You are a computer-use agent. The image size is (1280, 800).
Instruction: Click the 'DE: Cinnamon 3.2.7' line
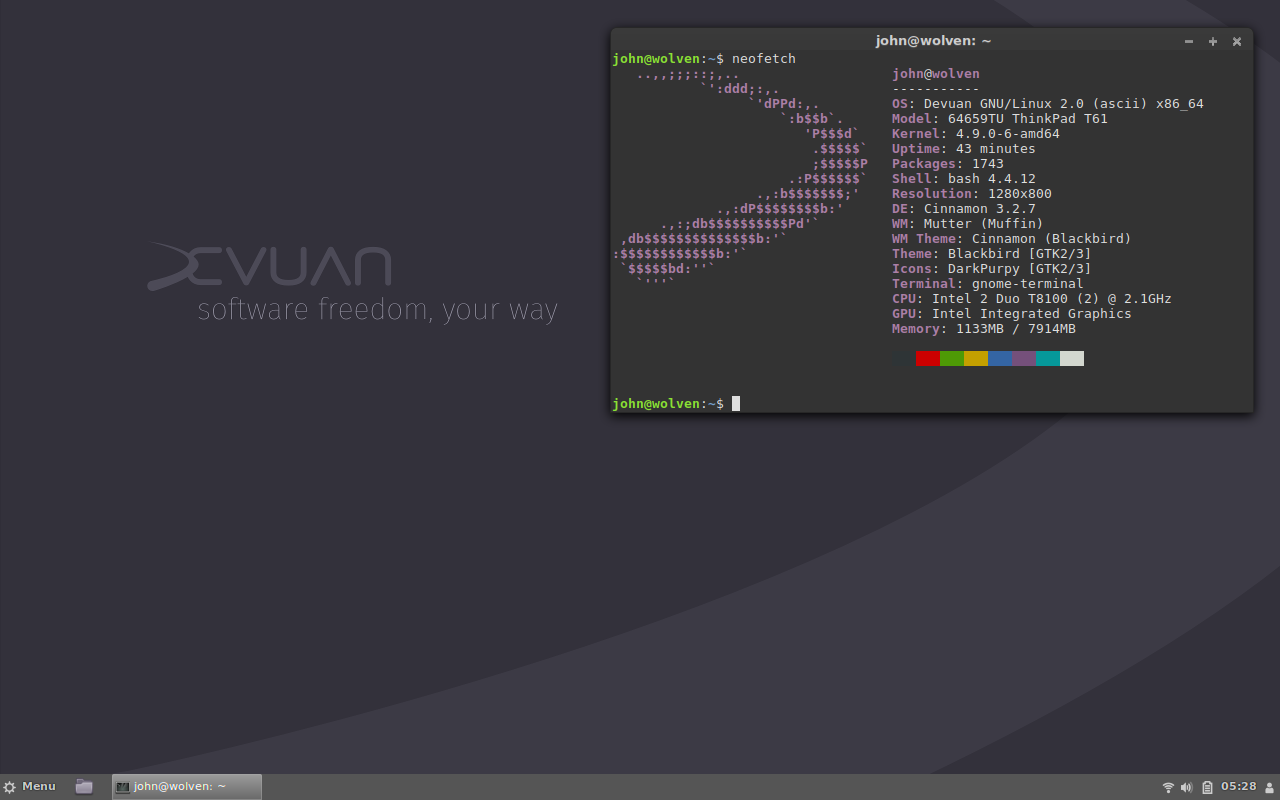[x=964, y=209]
